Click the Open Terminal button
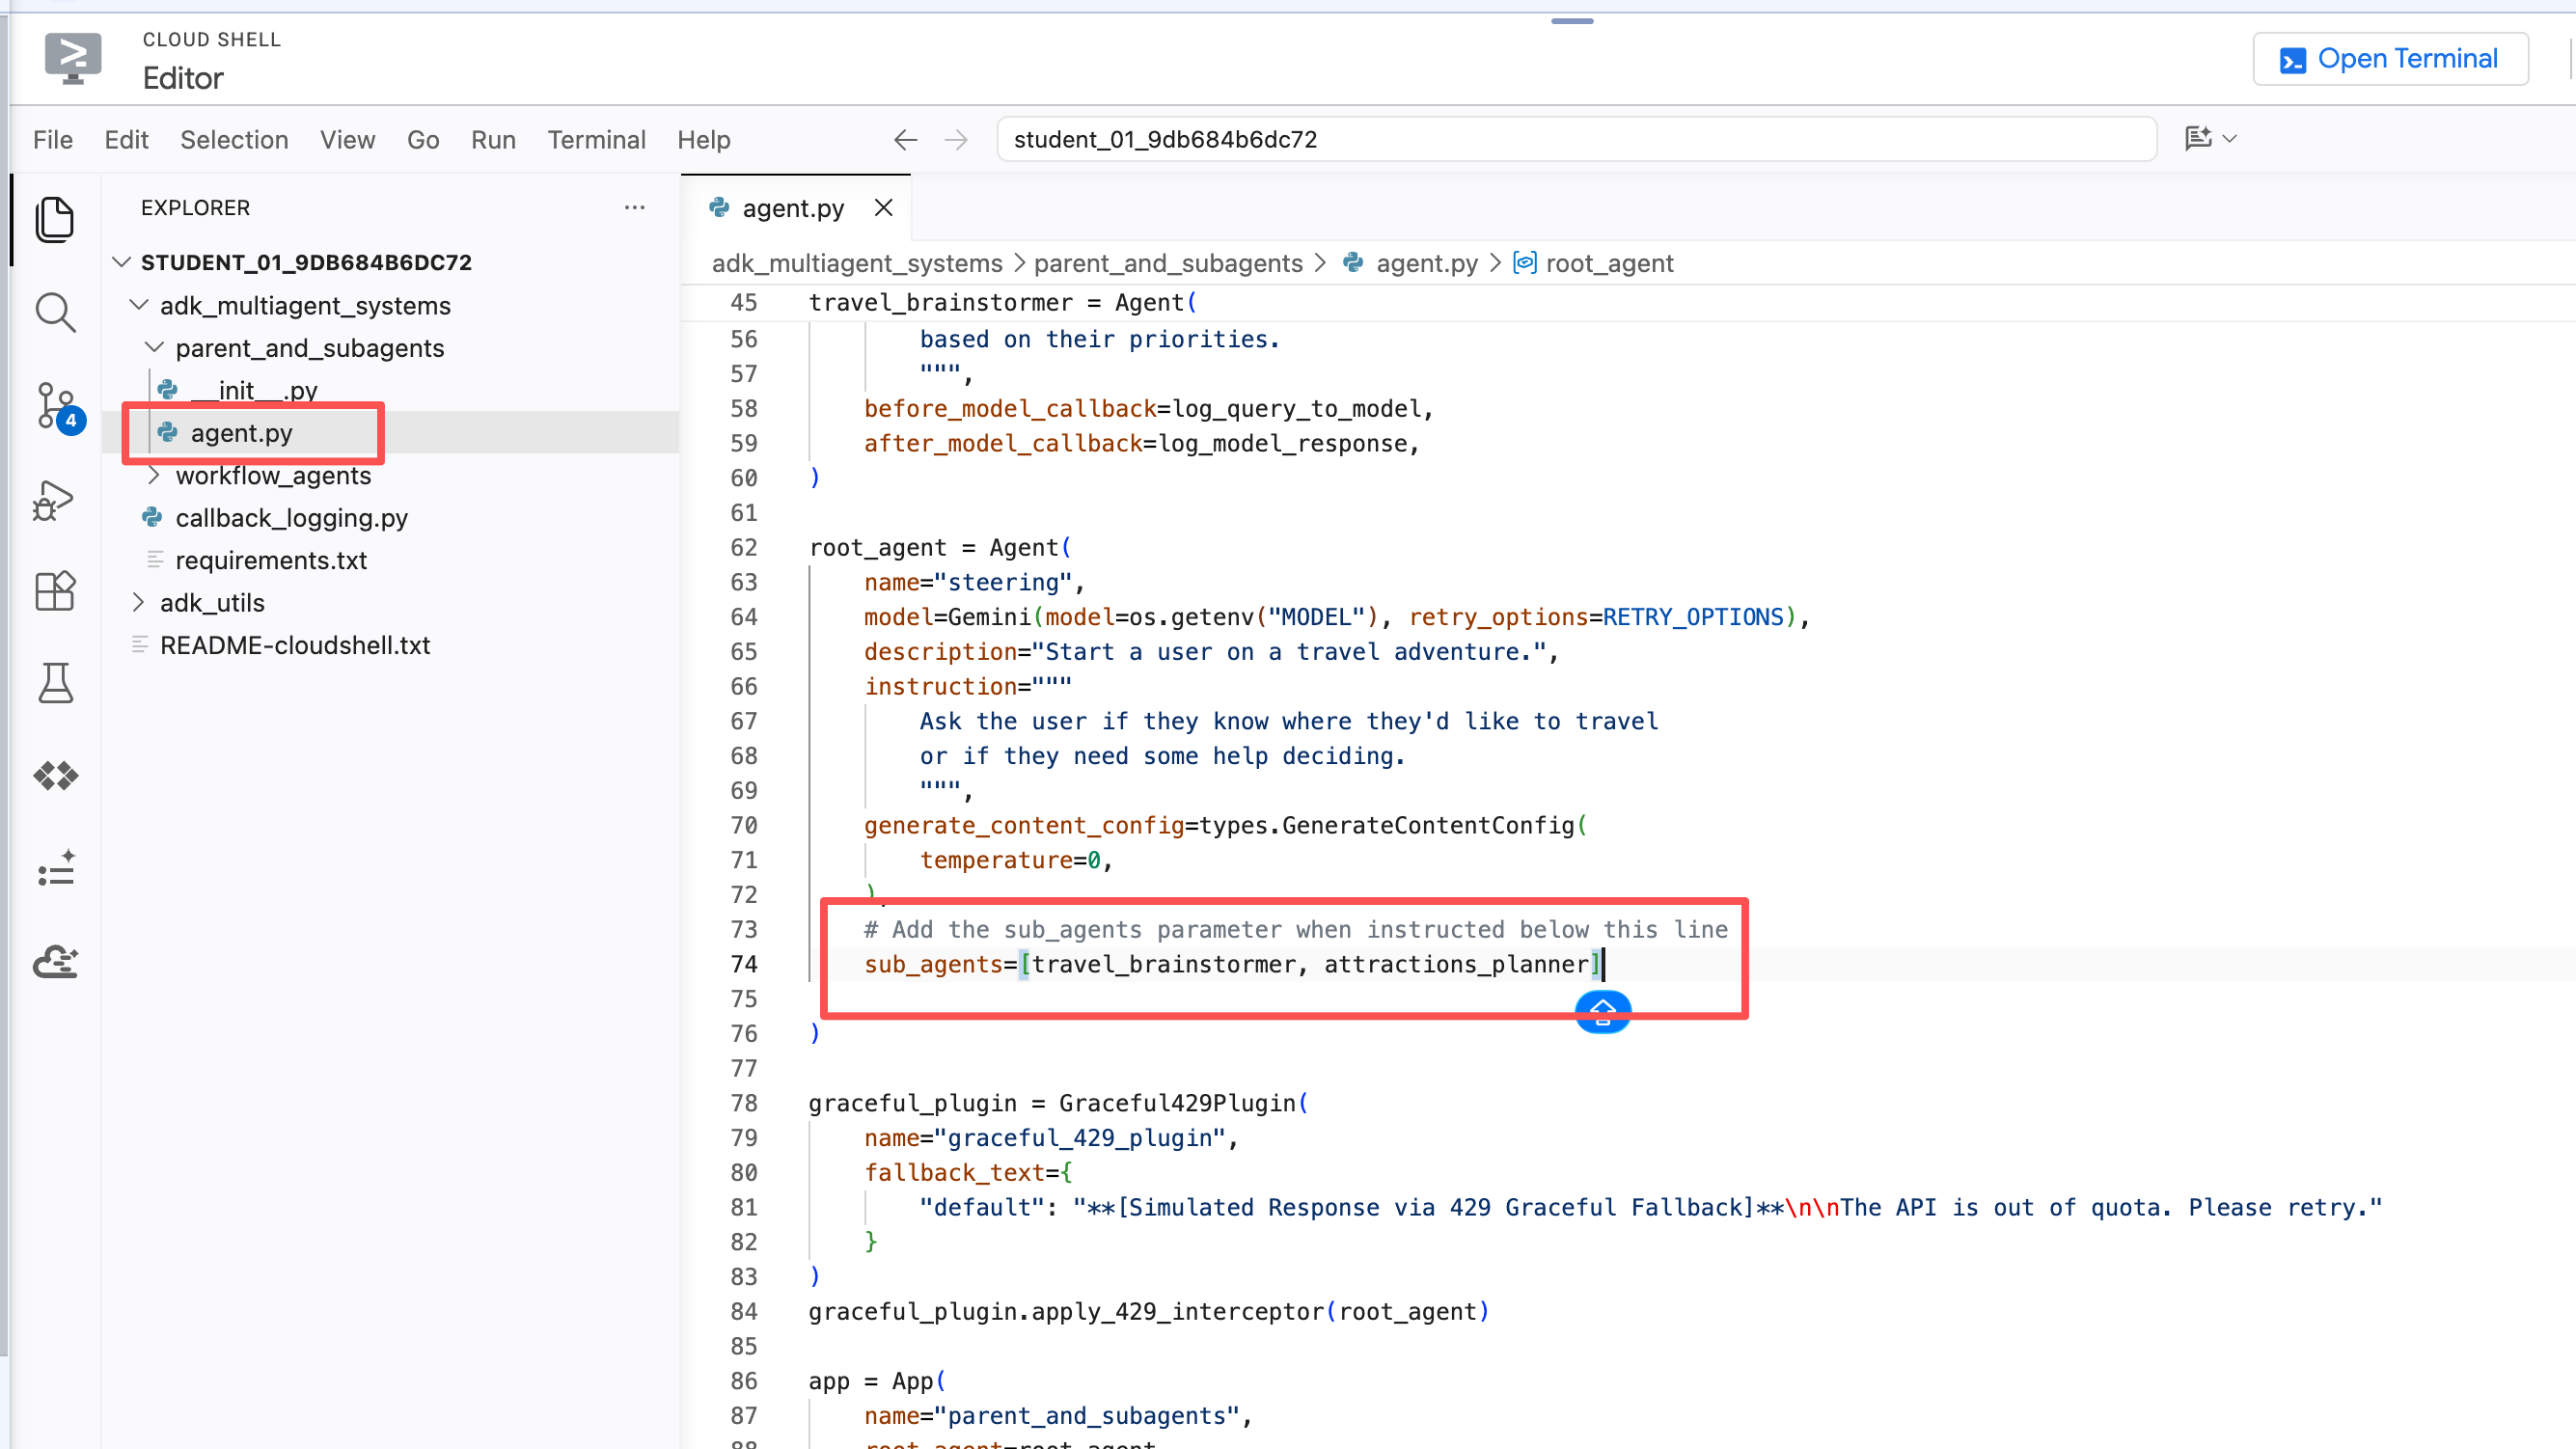Image resolution: width=2576 pixels, height=1449 pixels. (x=2390, y=59)
